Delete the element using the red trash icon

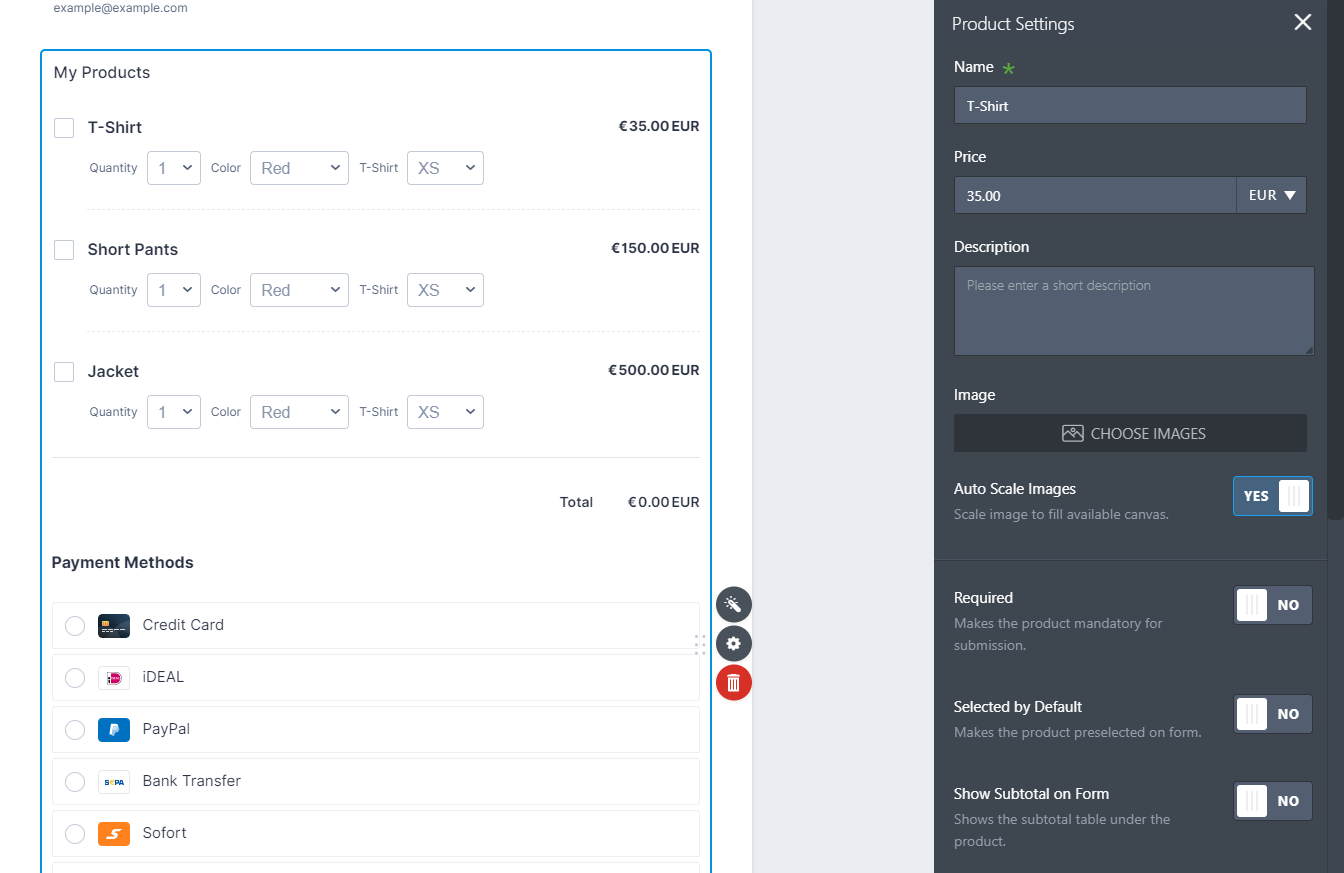tap(733, 683)
